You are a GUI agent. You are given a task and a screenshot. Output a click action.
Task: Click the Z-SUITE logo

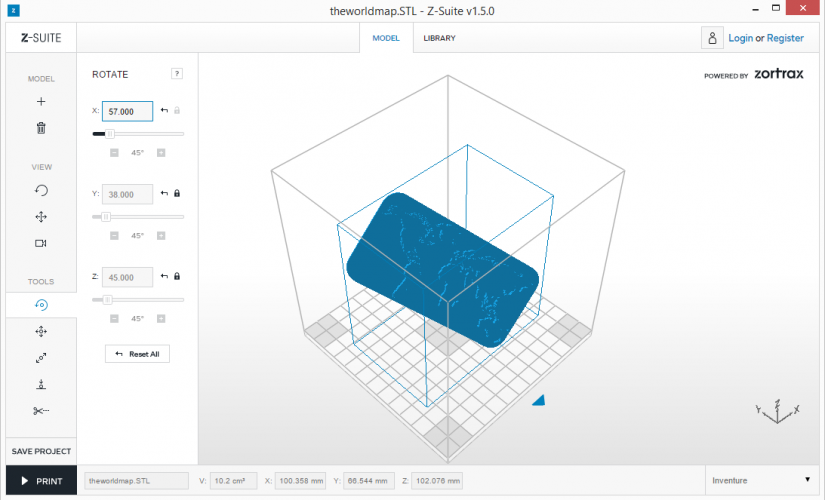[41, 38]
